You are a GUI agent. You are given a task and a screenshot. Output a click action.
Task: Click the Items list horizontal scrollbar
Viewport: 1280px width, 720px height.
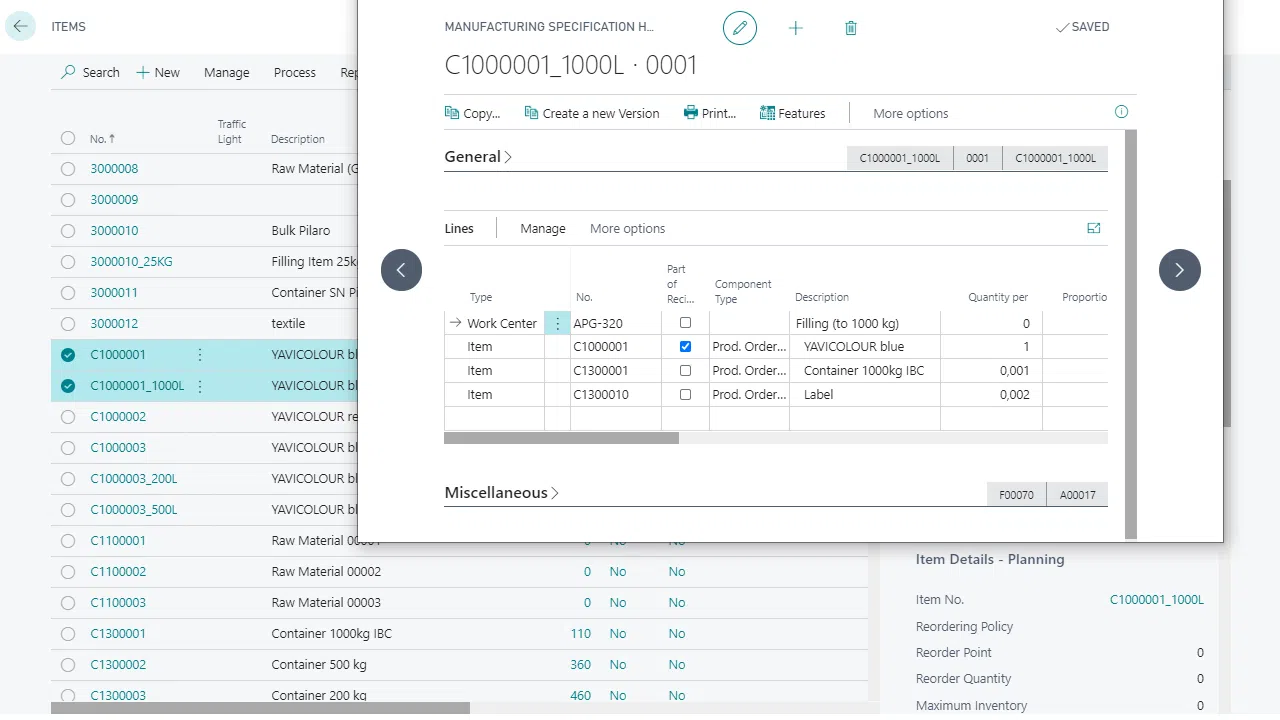coord(260,708)
